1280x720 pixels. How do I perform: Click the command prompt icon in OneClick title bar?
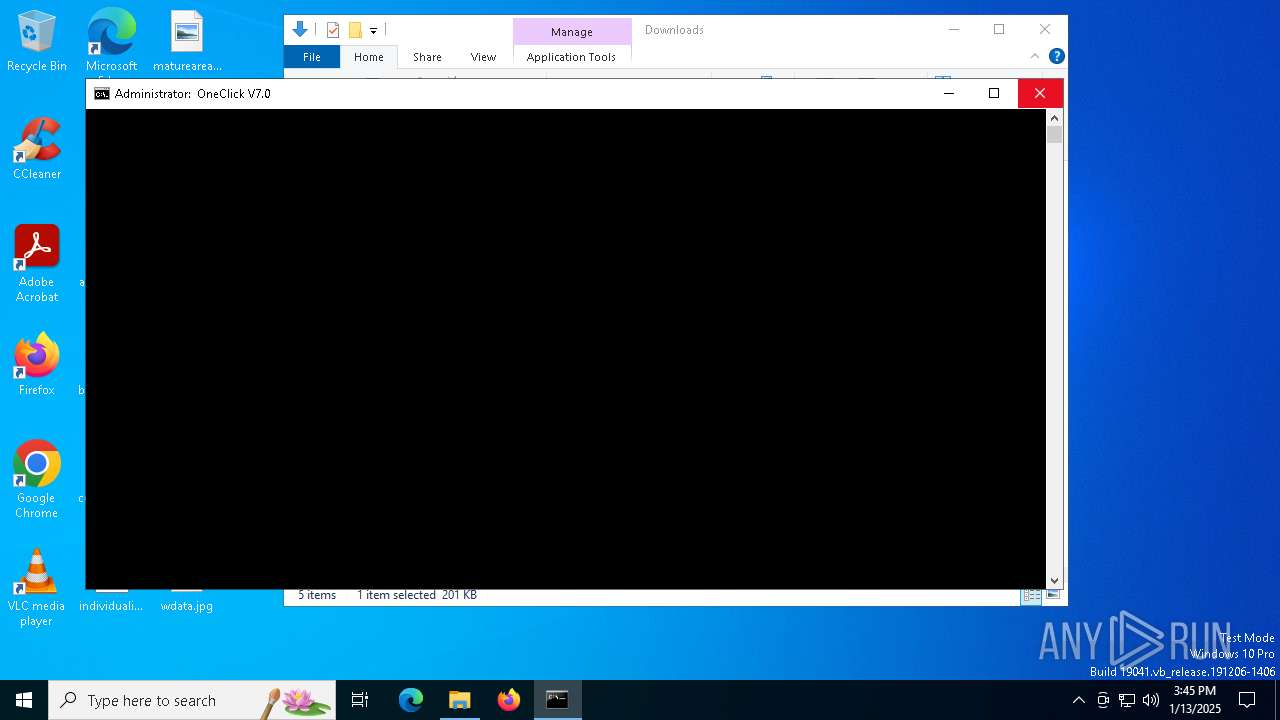101,94
